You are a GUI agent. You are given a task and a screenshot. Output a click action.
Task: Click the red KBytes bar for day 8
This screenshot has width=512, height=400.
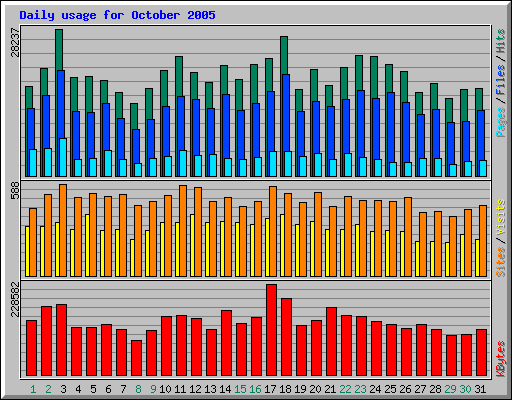click(x=136, y=358)
